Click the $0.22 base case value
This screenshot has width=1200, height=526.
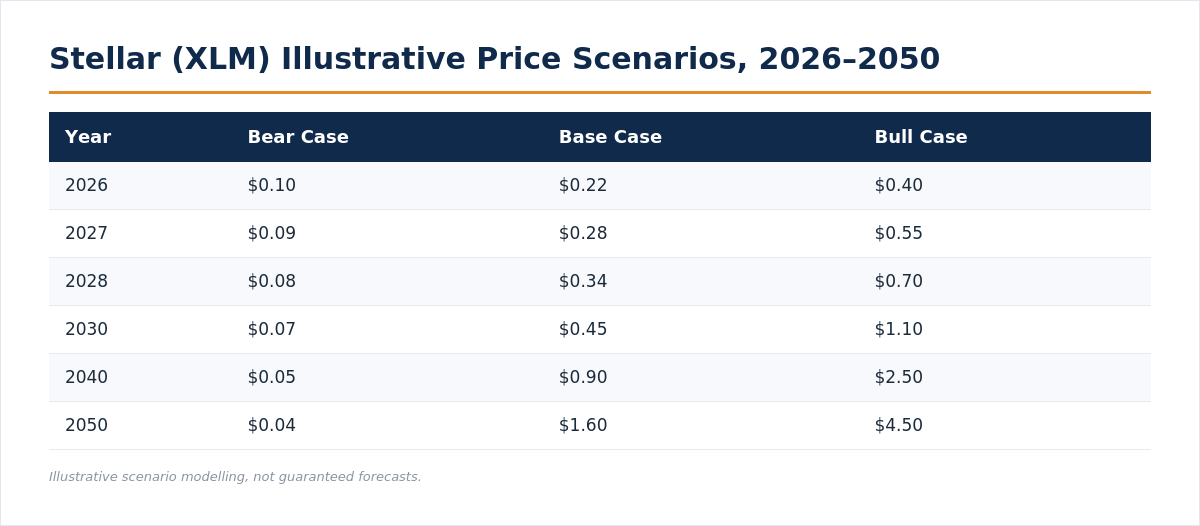[x=583, y=186]
